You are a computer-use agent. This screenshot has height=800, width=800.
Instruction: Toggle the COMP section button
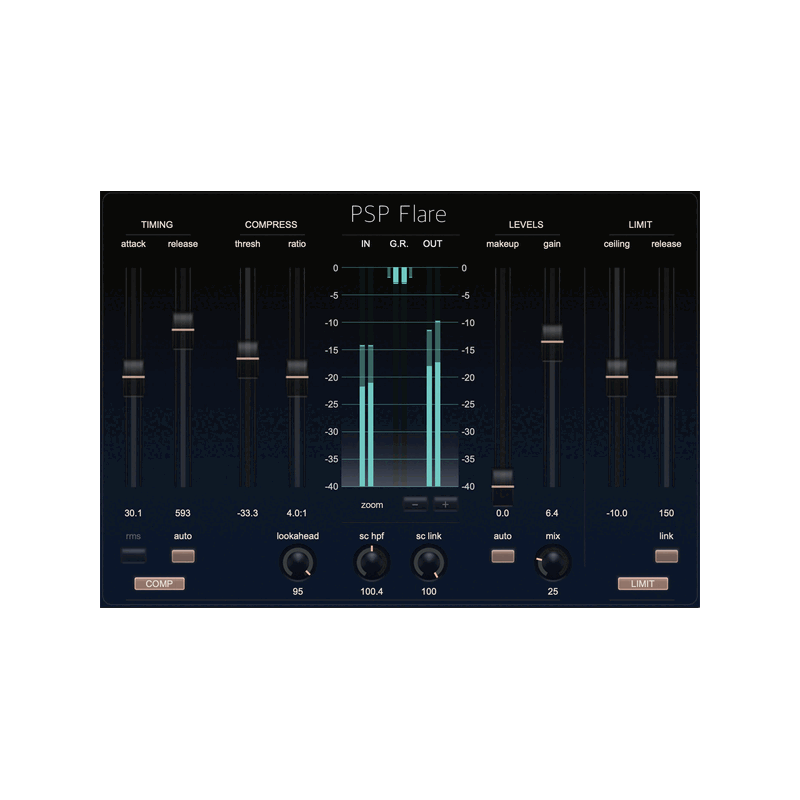click(x=159, y=584)
